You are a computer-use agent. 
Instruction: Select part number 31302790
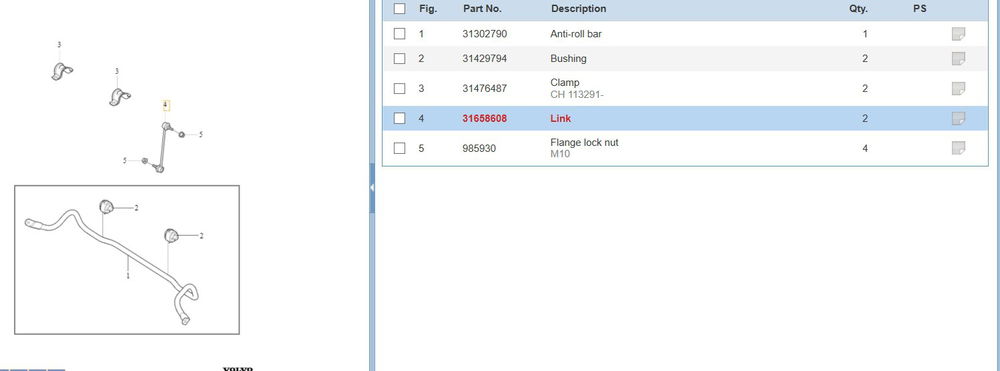(x=485, y=34)
